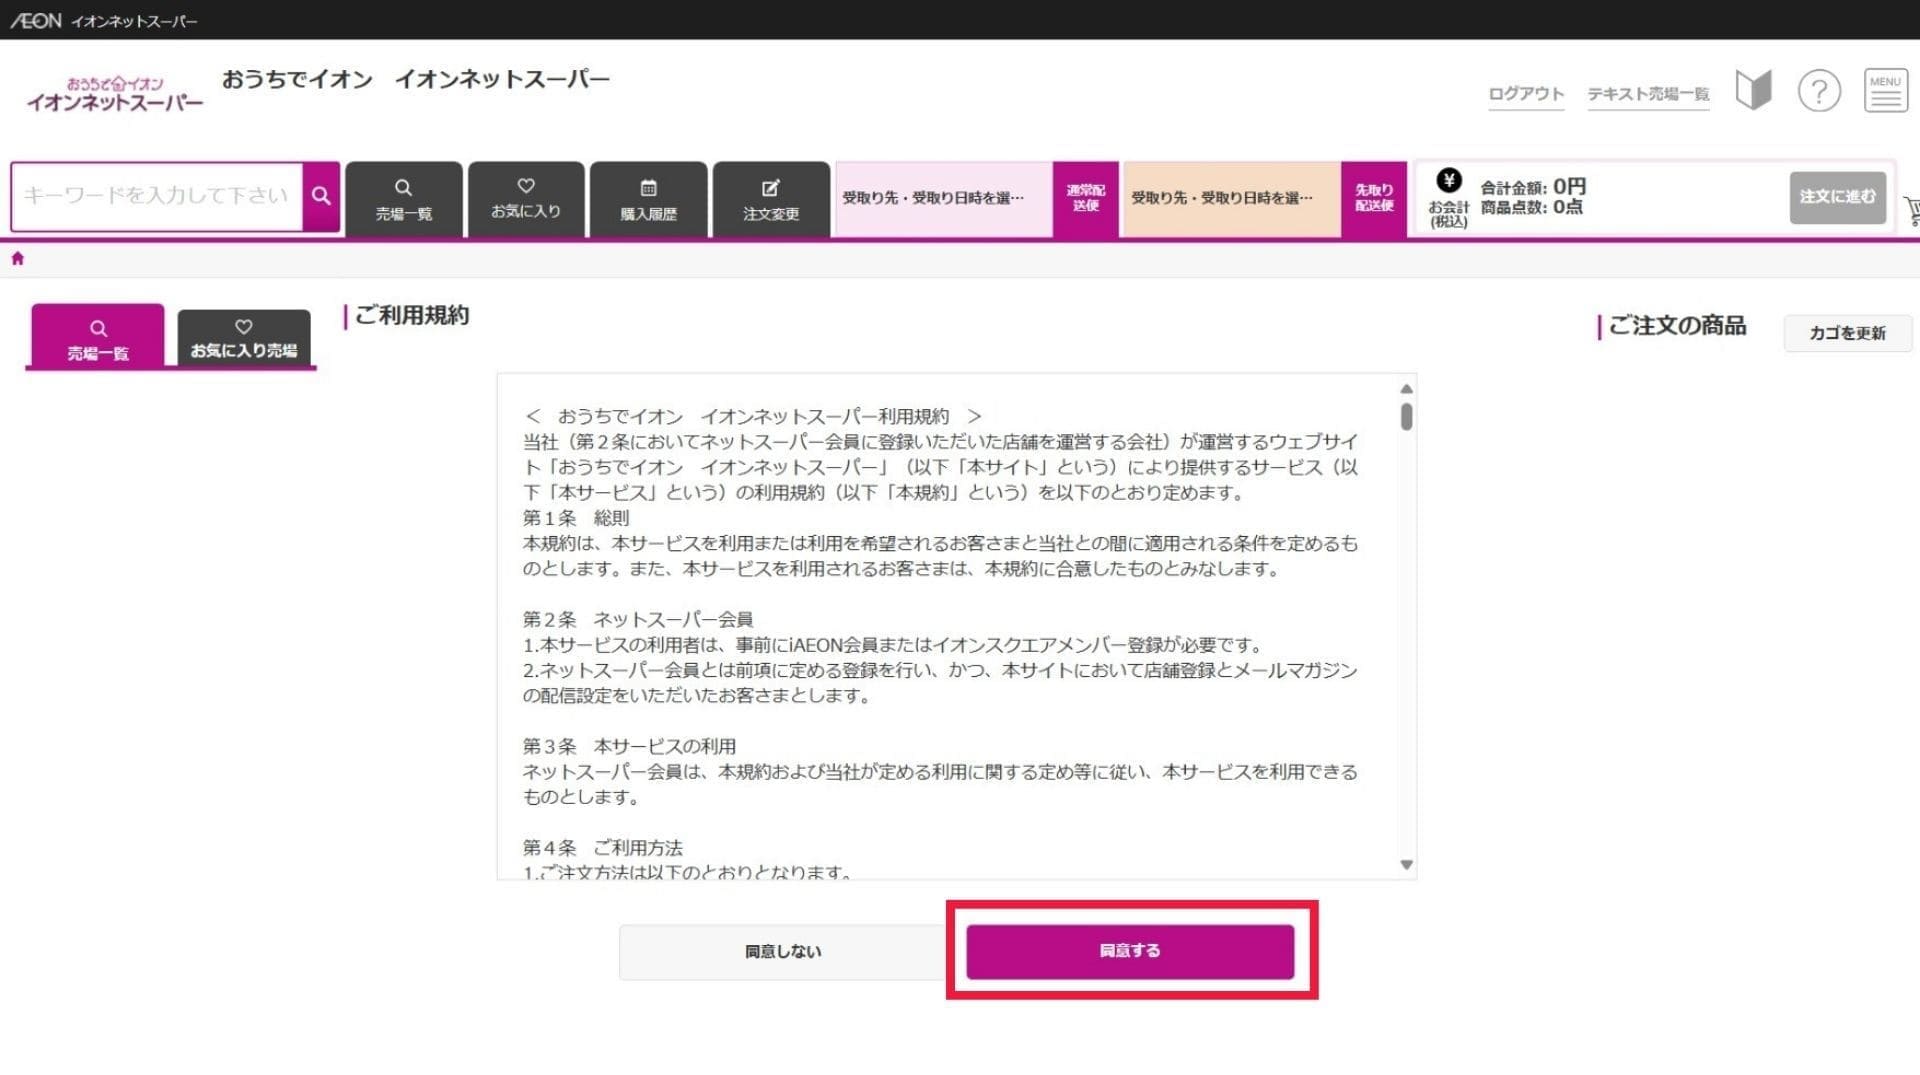Click the テキスト売場一覧 link

click(x=1648, y=94)
